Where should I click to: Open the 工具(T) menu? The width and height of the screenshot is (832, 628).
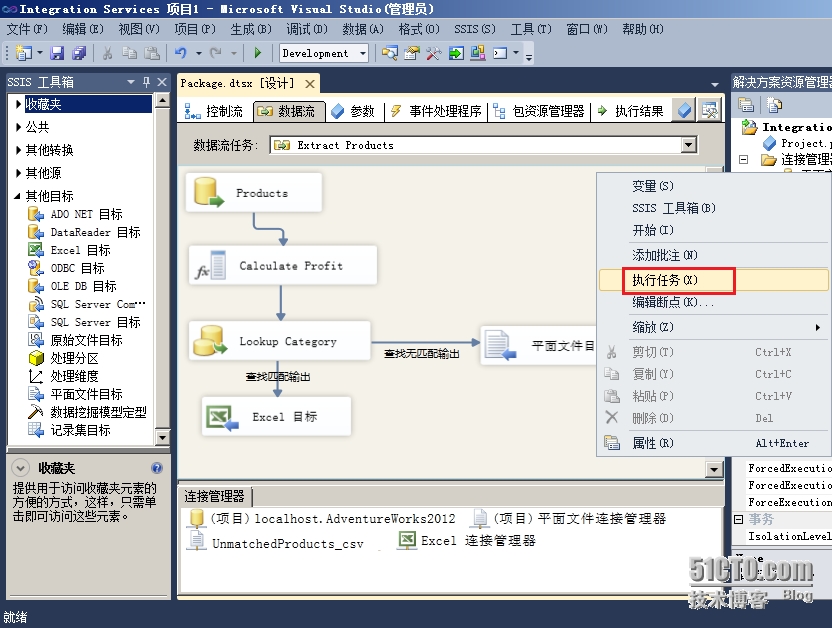531,29
